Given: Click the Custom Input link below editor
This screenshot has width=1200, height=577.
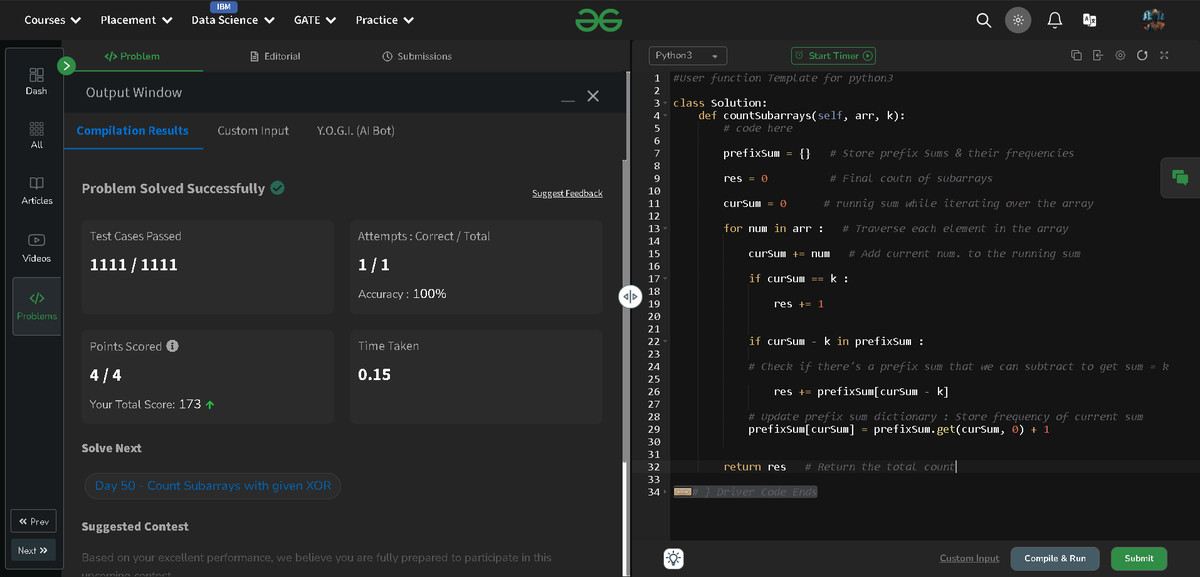Looking at the screenshot, I should (x=969, y=558).
